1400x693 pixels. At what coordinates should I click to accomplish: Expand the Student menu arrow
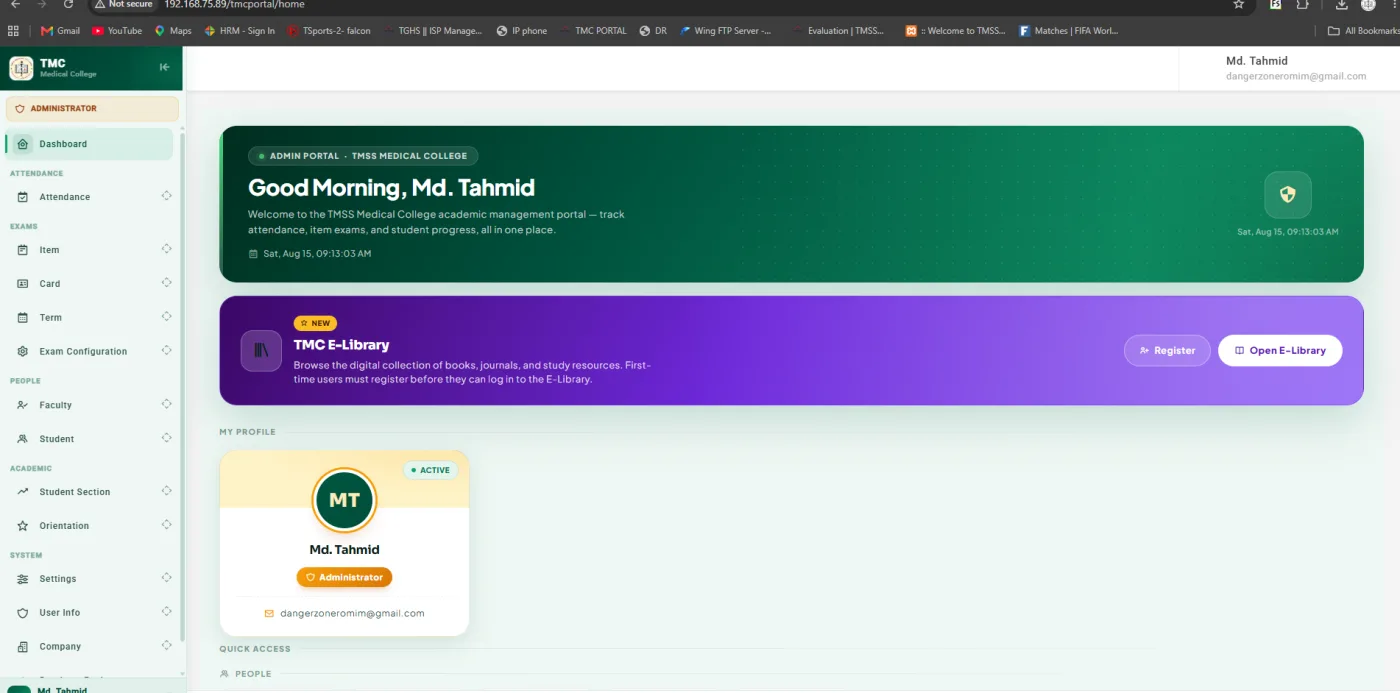tap(166, 438)
